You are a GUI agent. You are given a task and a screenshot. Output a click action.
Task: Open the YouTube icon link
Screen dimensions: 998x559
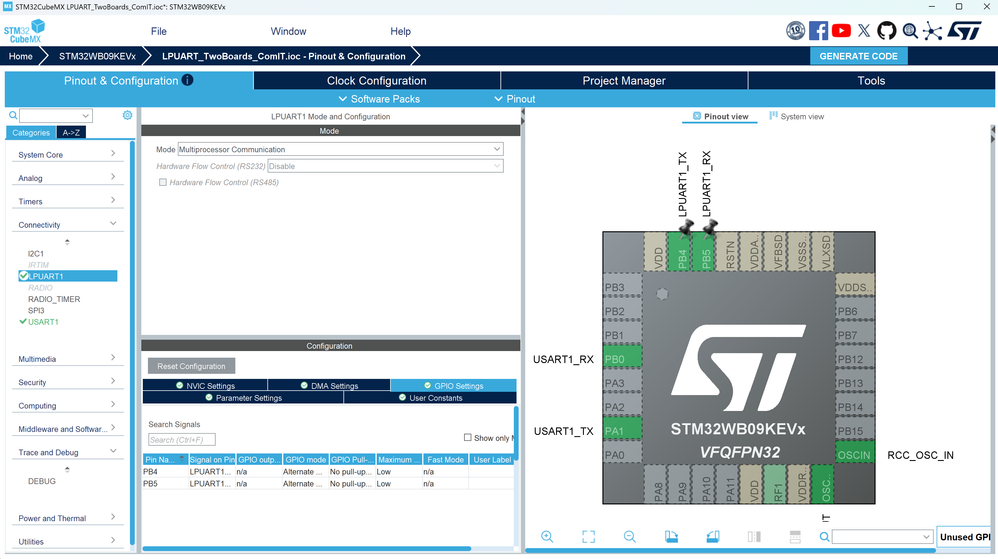841,31
